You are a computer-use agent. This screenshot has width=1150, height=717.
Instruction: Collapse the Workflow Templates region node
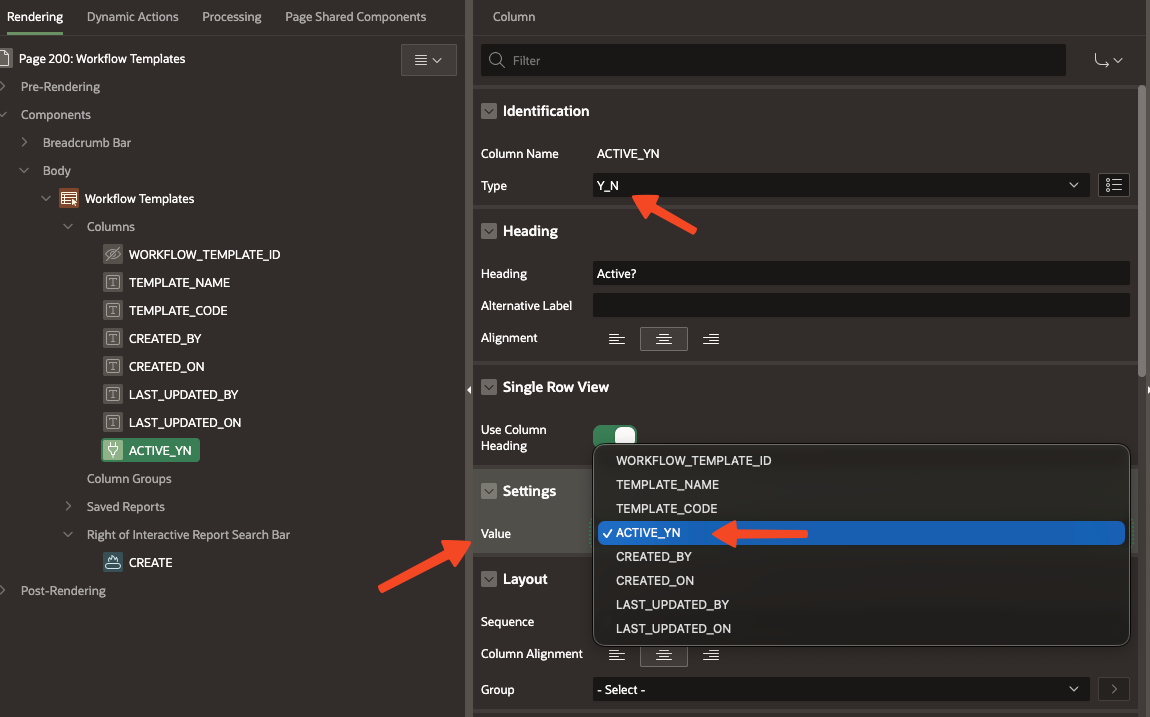click(46, 199)
